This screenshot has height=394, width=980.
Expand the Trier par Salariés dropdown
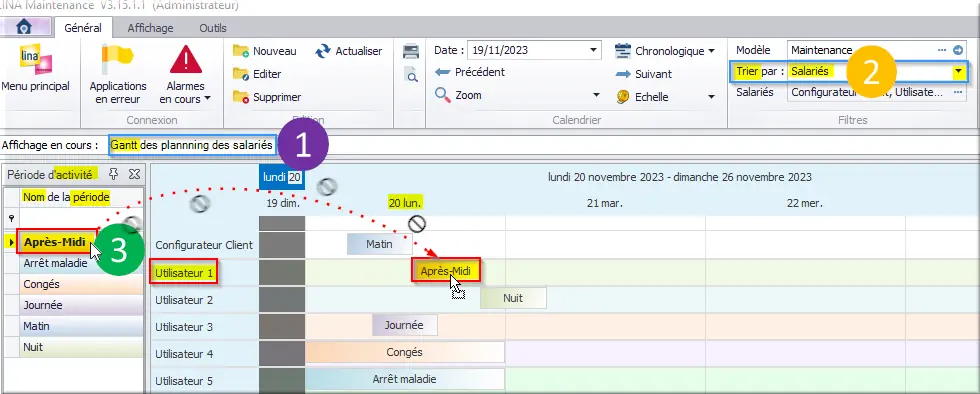(958, 71)
